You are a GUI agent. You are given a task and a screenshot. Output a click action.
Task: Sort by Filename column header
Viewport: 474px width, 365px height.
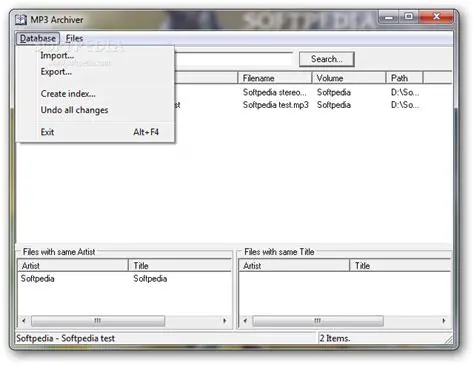point(275,78)
